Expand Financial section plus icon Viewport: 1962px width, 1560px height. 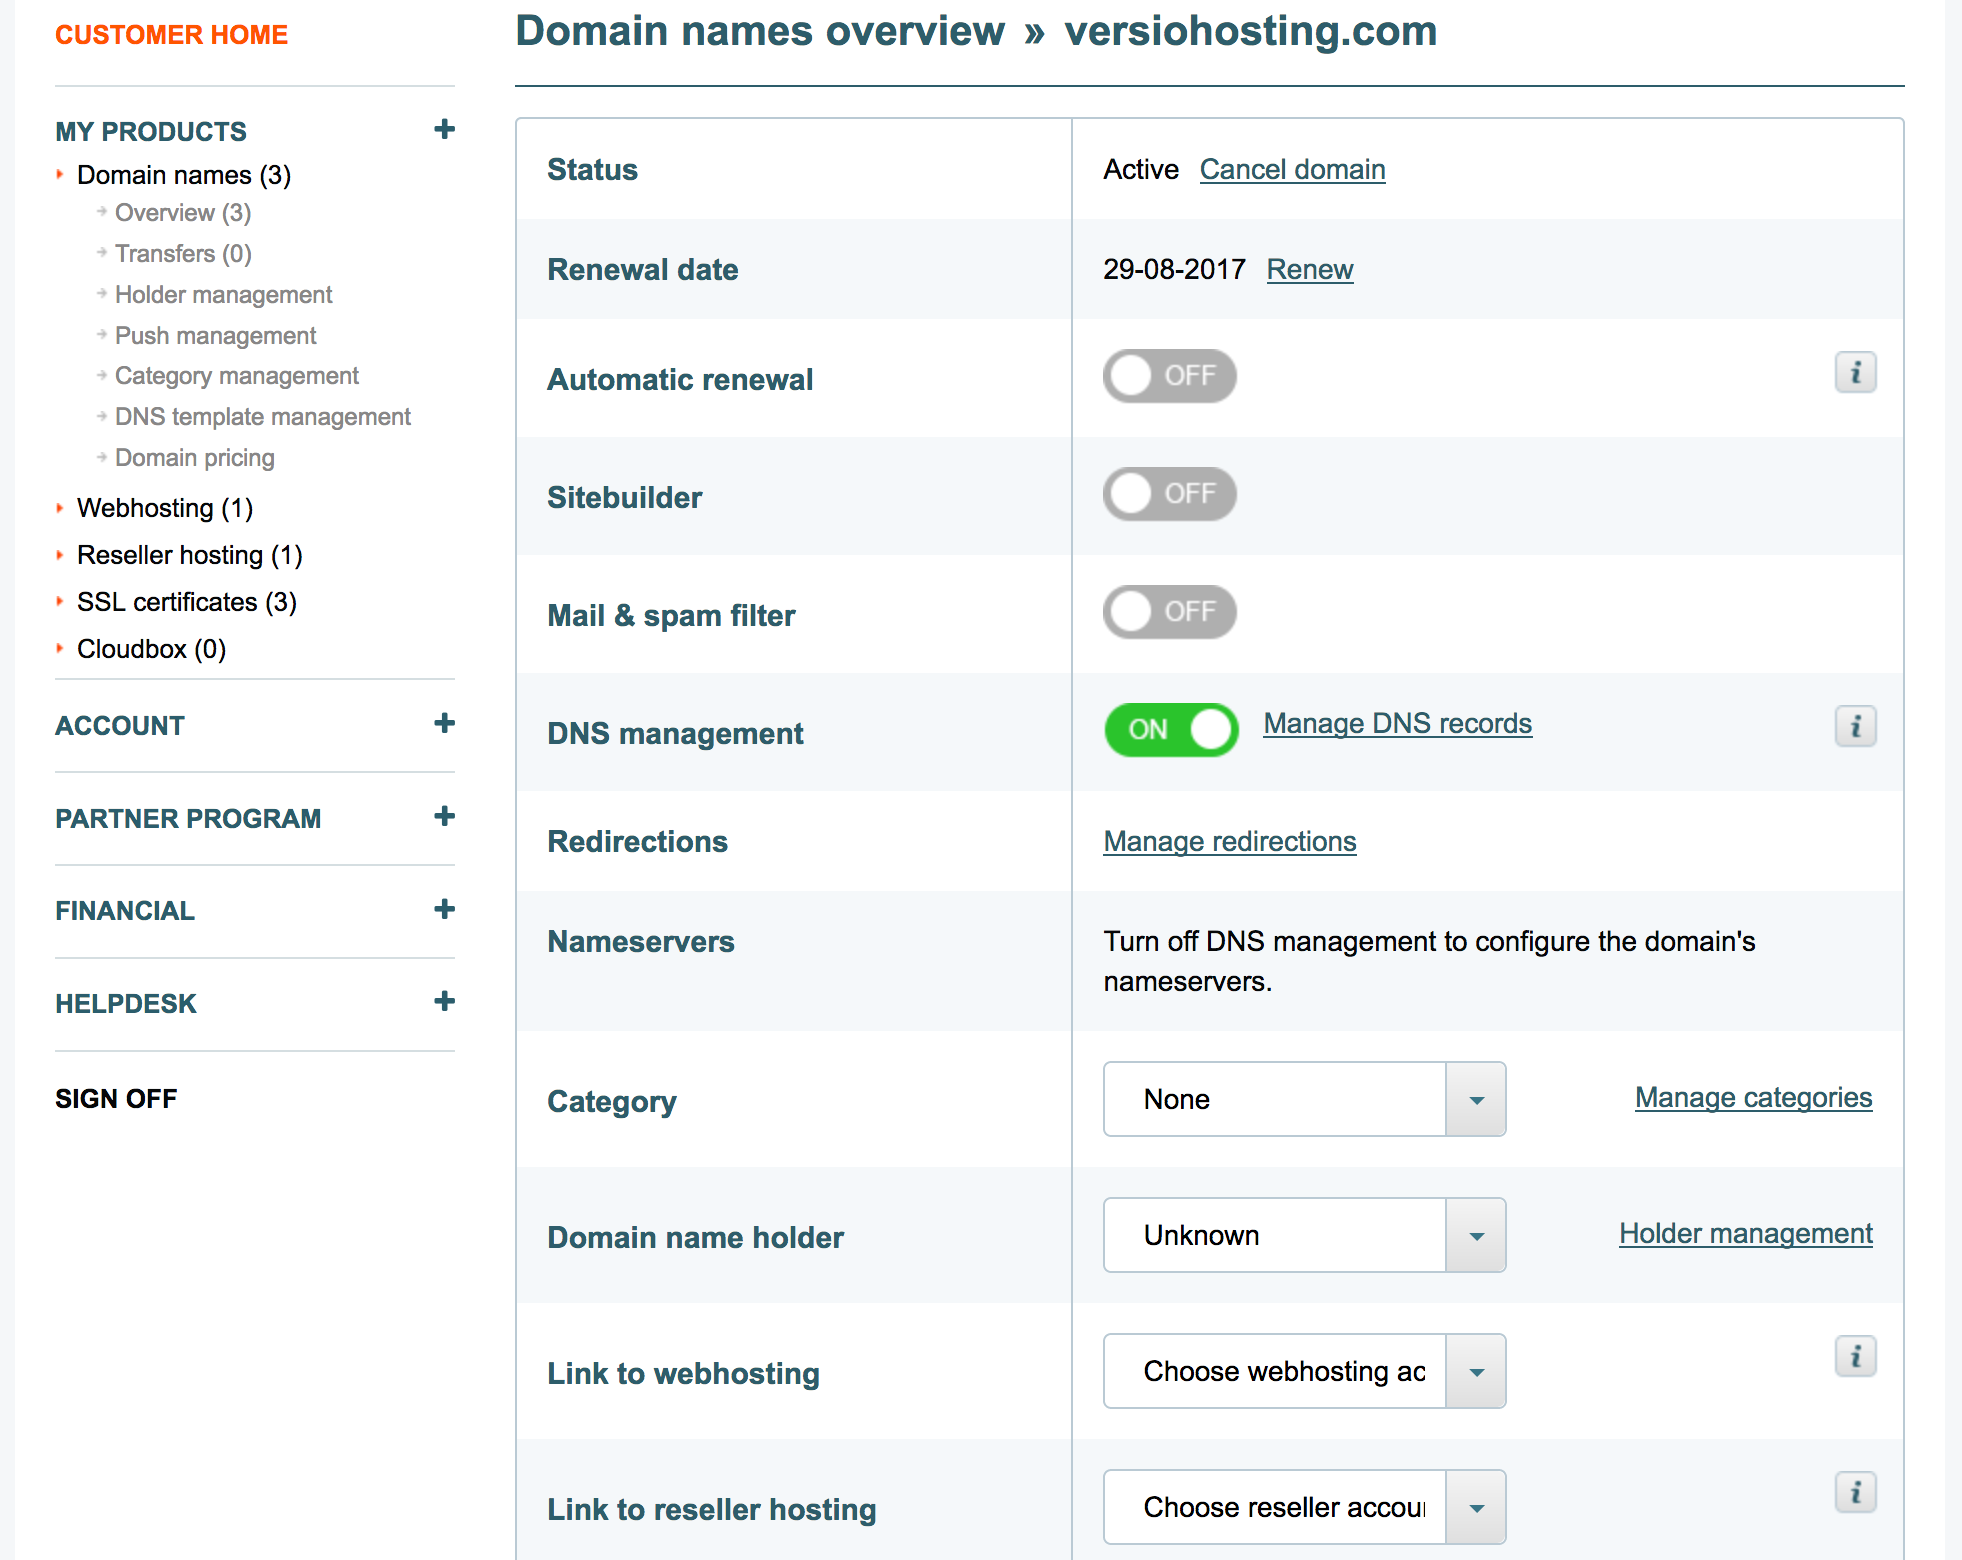[444, 909]
